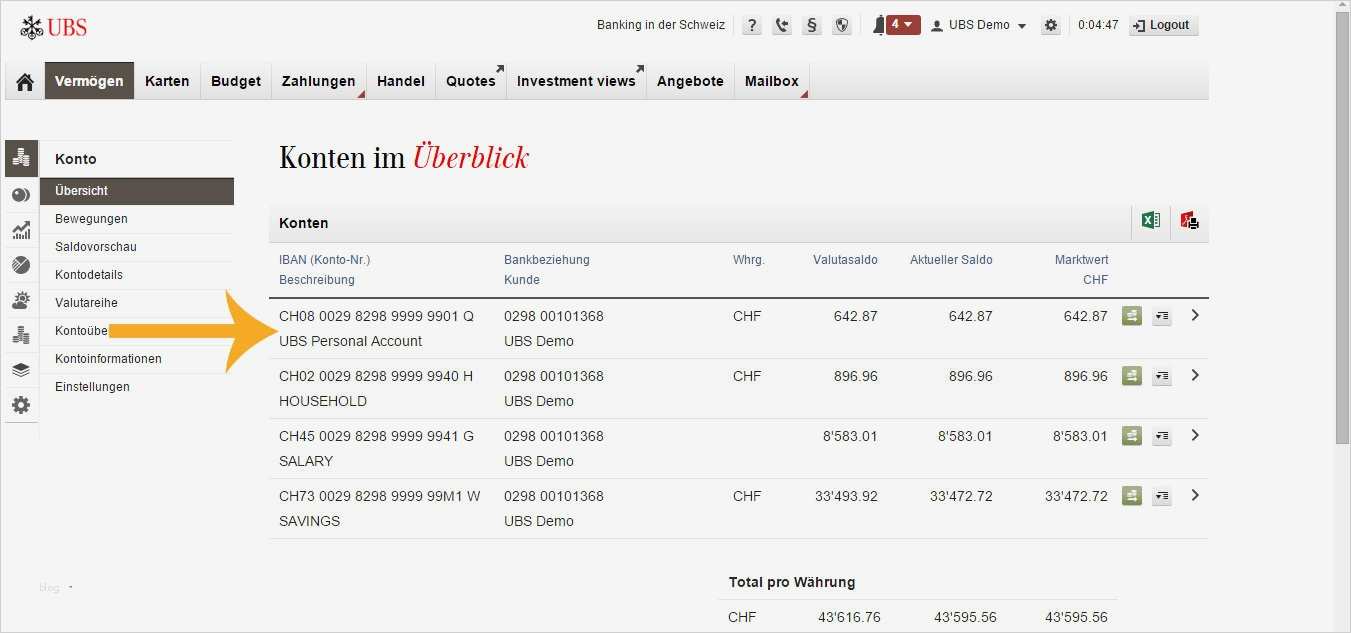Viewport: 1351px width, 633px height.
Task: Click the 0:04:47 session timer
Action: pos(1098,25)
